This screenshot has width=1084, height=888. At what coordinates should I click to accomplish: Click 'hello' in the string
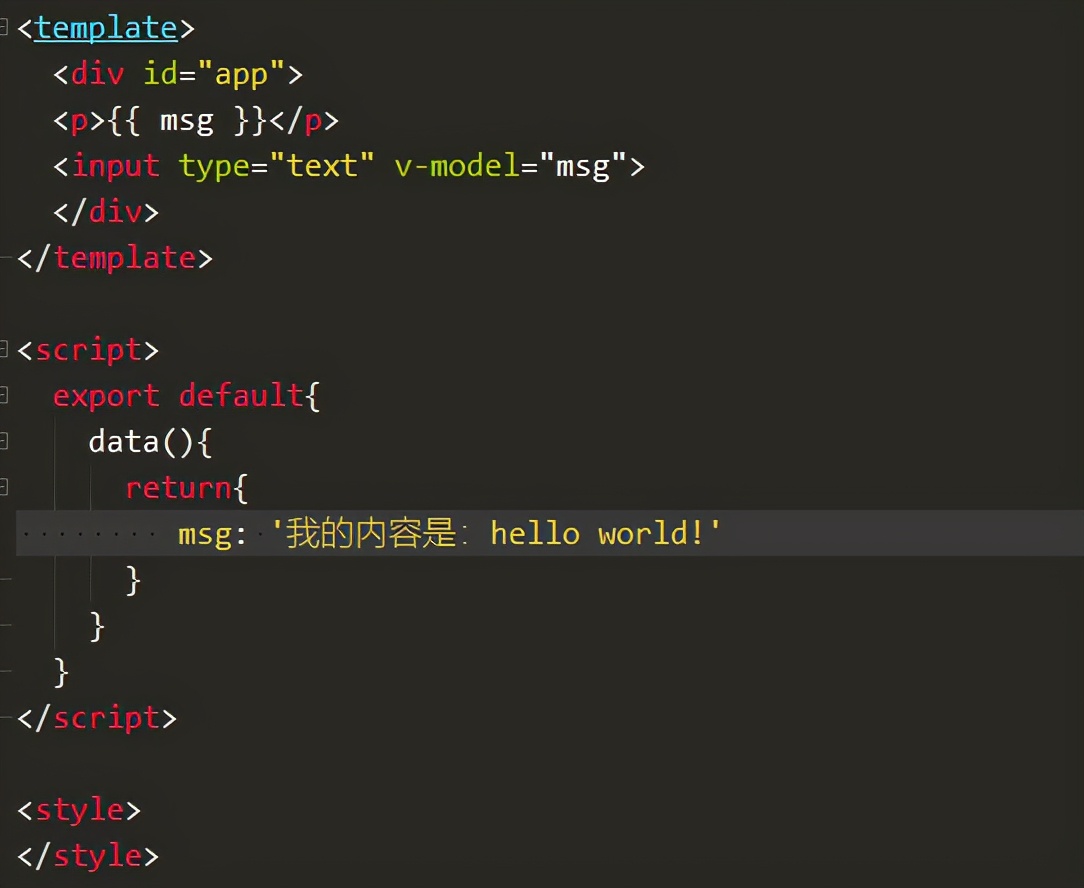535,534
